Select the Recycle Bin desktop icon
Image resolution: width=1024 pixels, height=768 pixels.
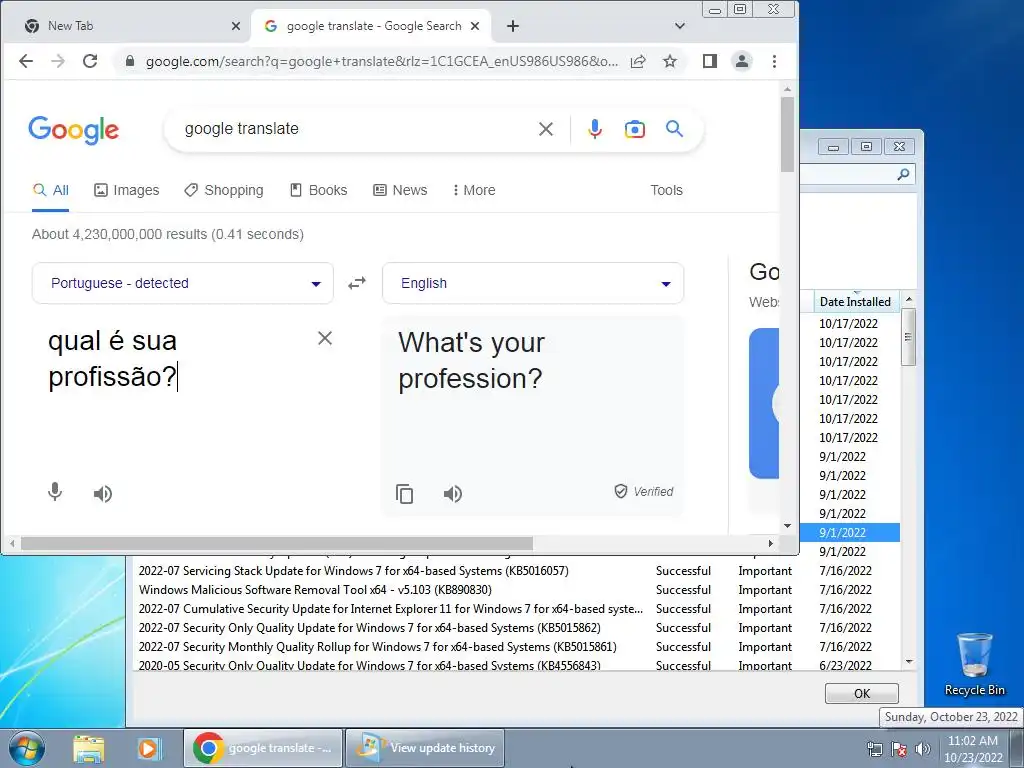974,664
